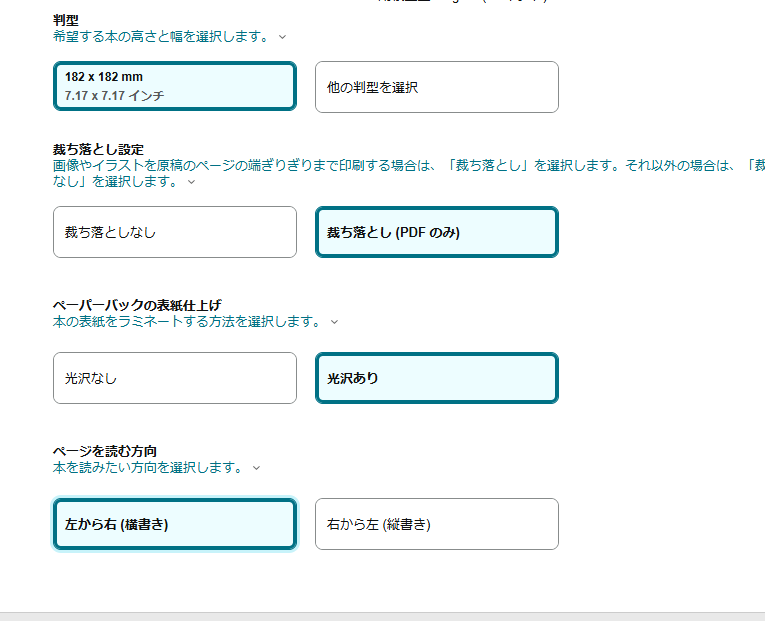Open link 希望する本の高さと幅を選択します

coord(161,37)
